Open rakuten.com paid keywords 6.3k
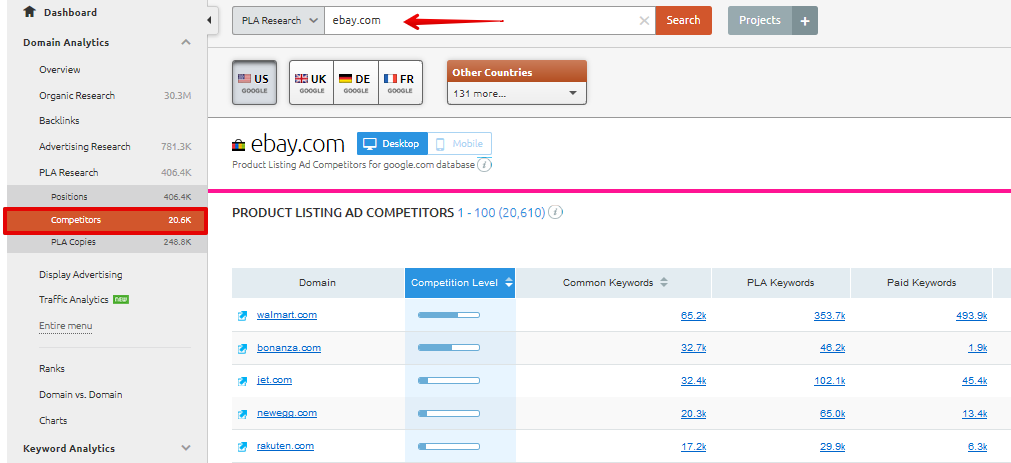The width and height of the screenshot is (1011, 463). 977,447
